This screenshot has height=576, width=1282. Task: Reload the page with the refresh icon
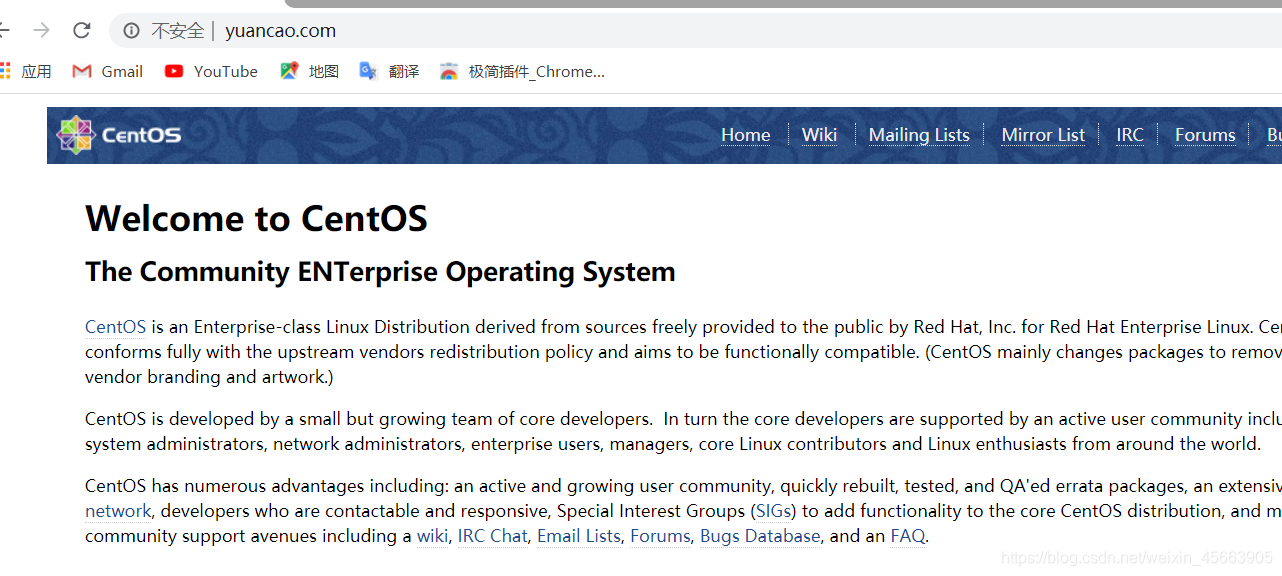[x=82, y=31]
